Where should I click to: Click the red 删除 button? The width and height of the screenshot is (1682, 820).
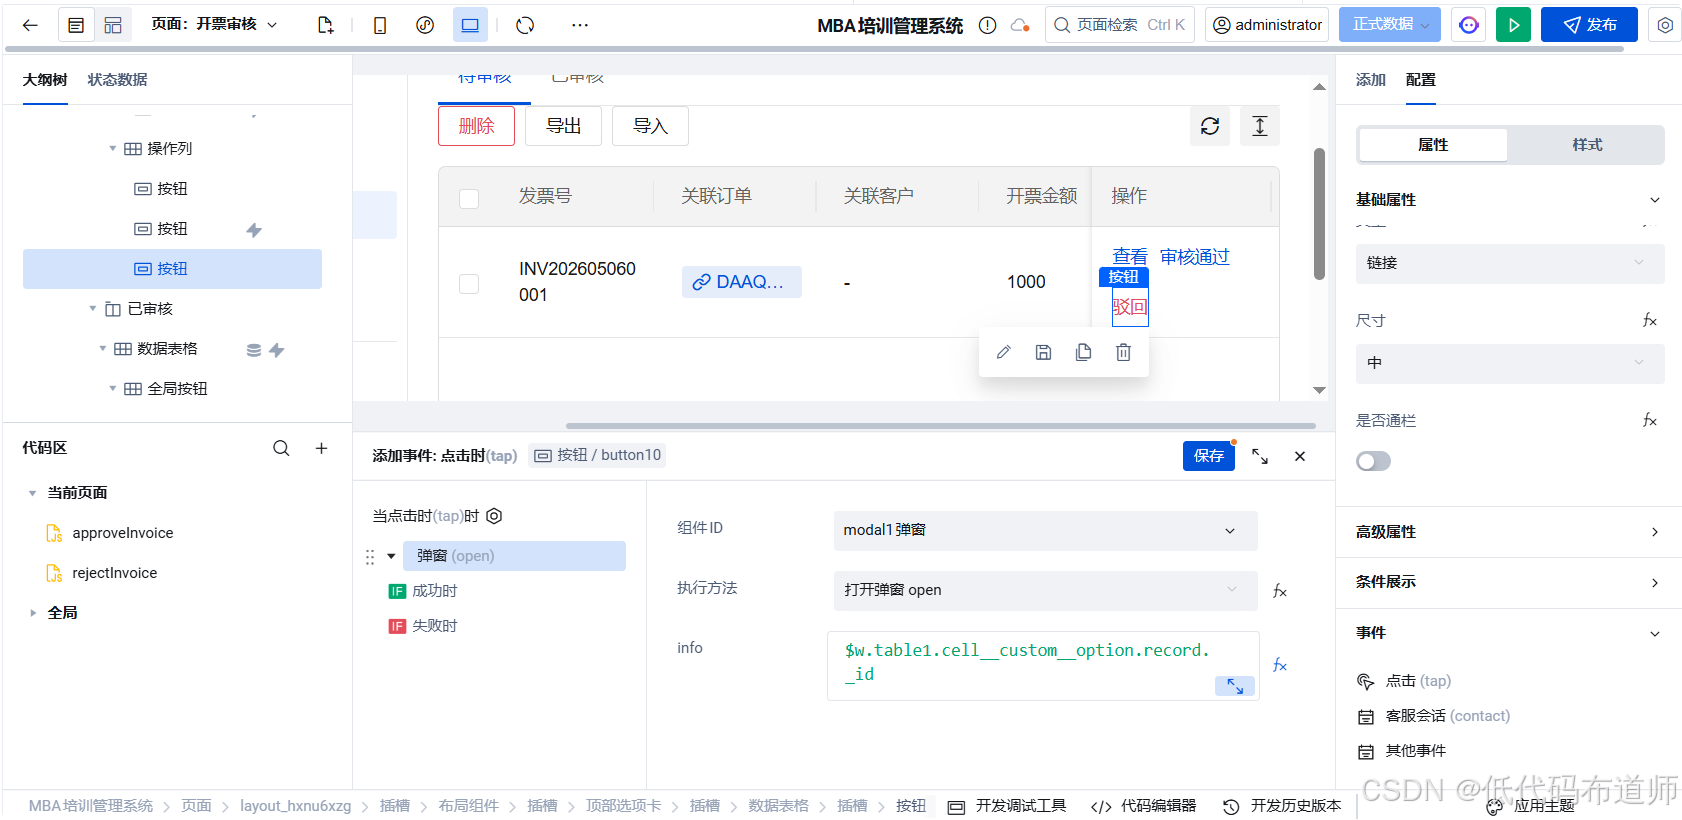tap(476, 126)
